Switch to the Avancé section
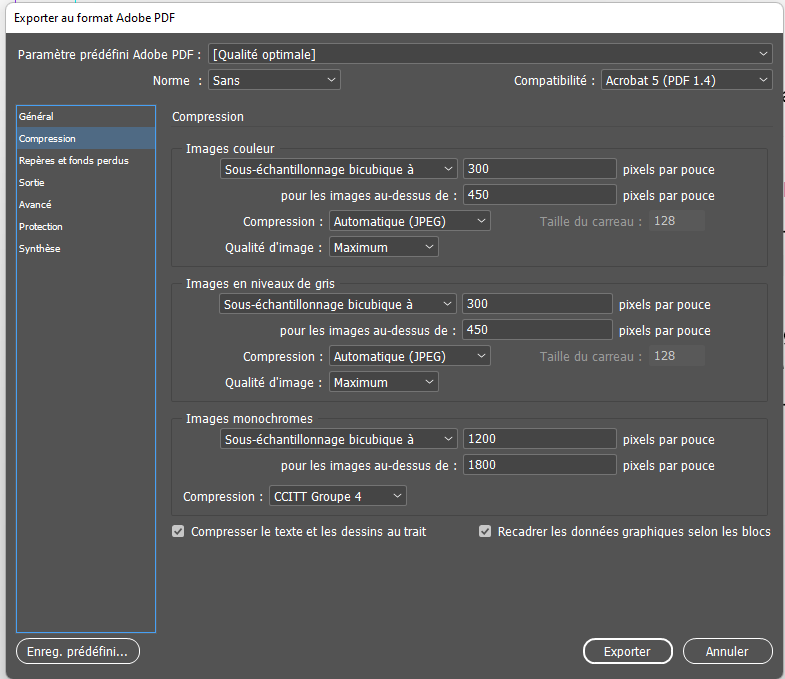Image resolution: width=785 pixels, height=679 pixels. pyautogui.click(x=35, y=205)
